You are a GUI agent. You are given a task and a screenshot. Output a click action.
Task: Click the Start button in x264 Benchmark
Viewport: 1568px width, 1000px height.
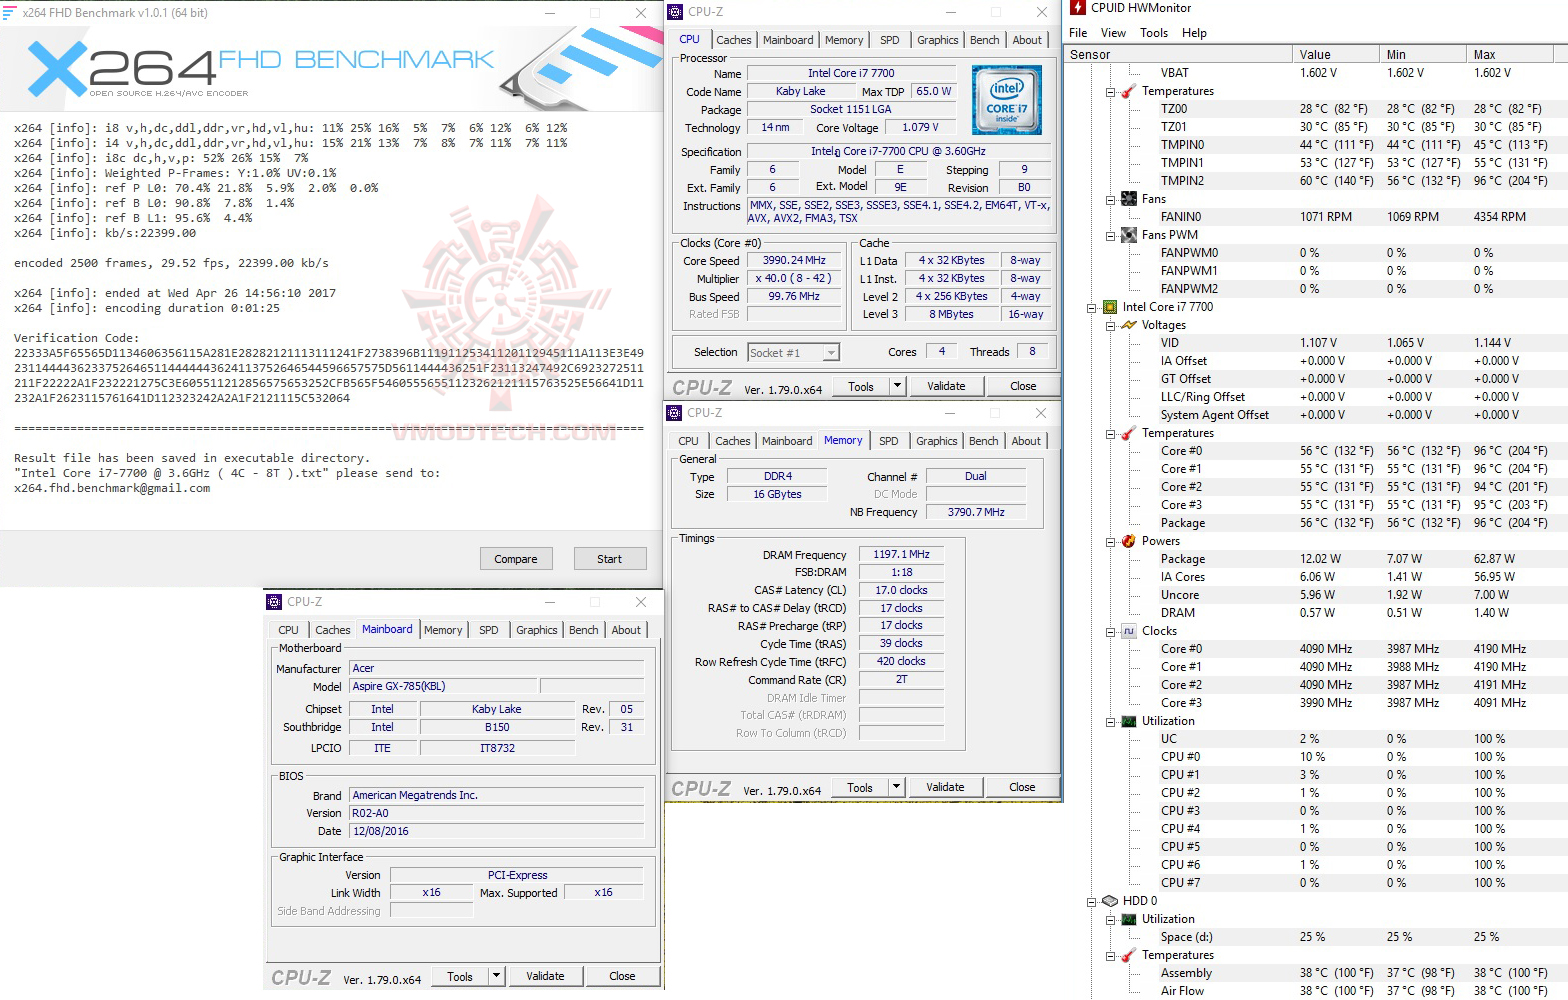coord(610,559)
